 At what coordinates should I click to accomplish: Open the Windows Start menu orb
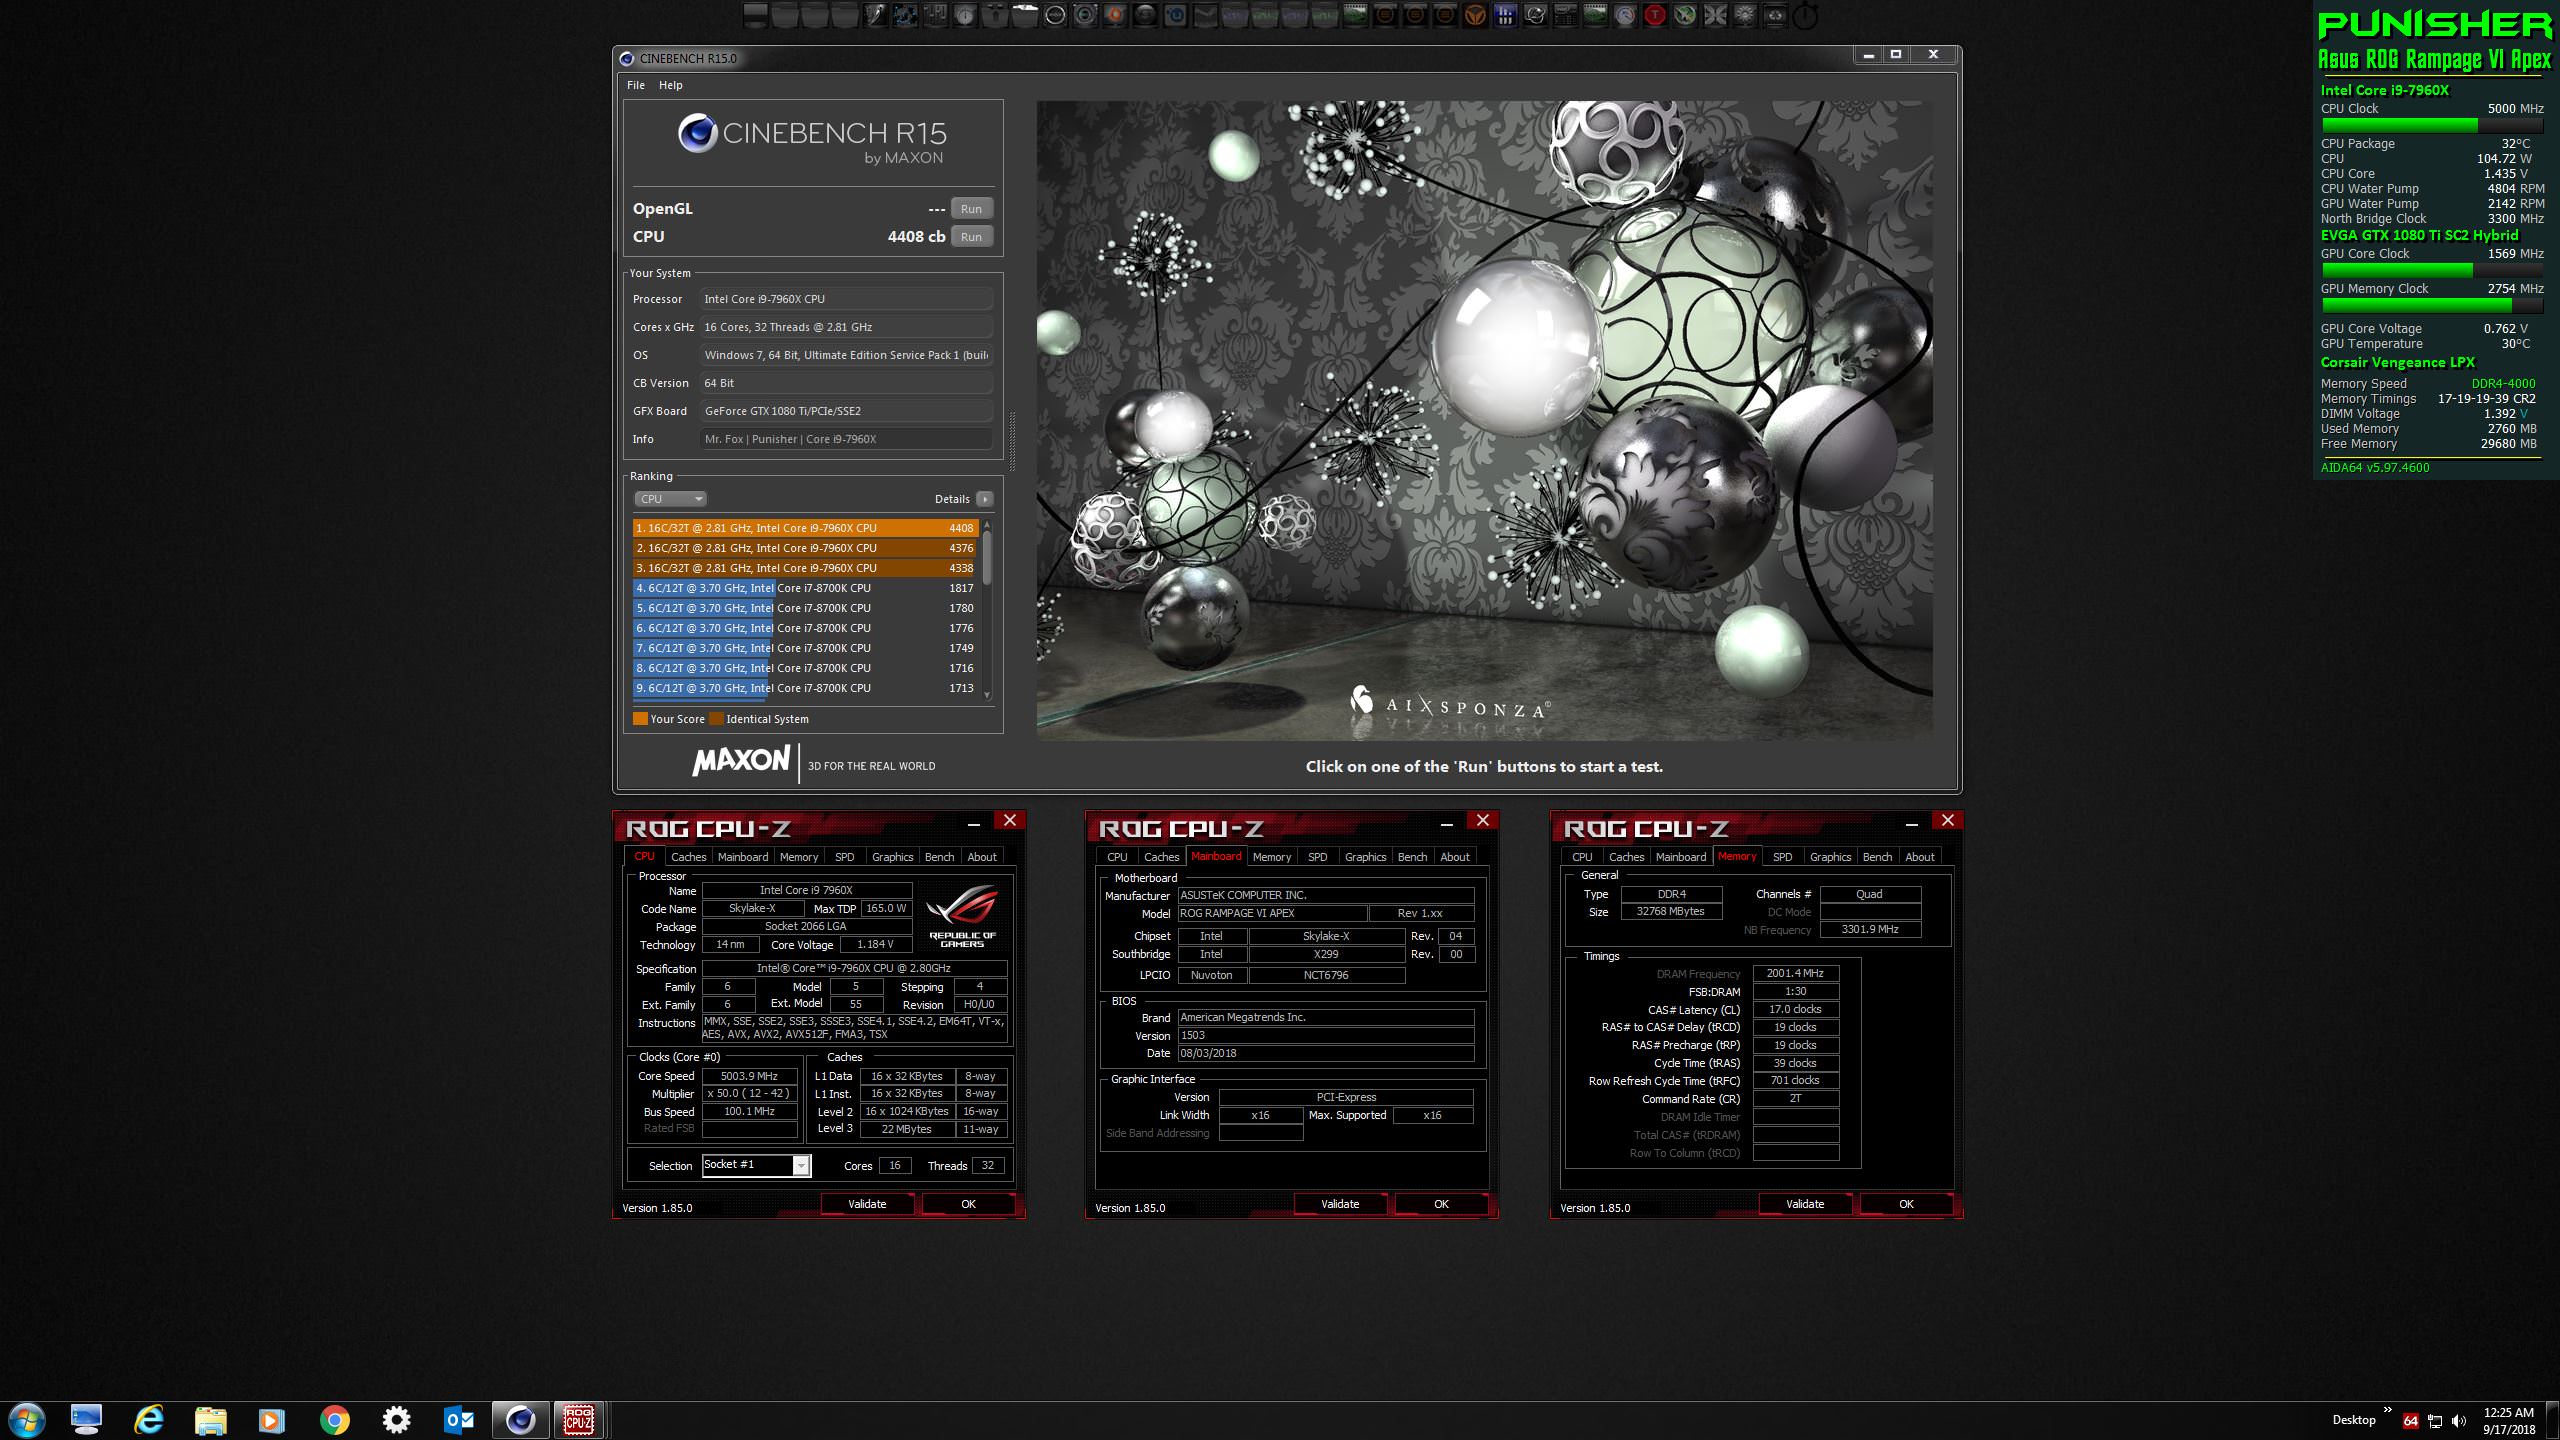pos(27,1420)
